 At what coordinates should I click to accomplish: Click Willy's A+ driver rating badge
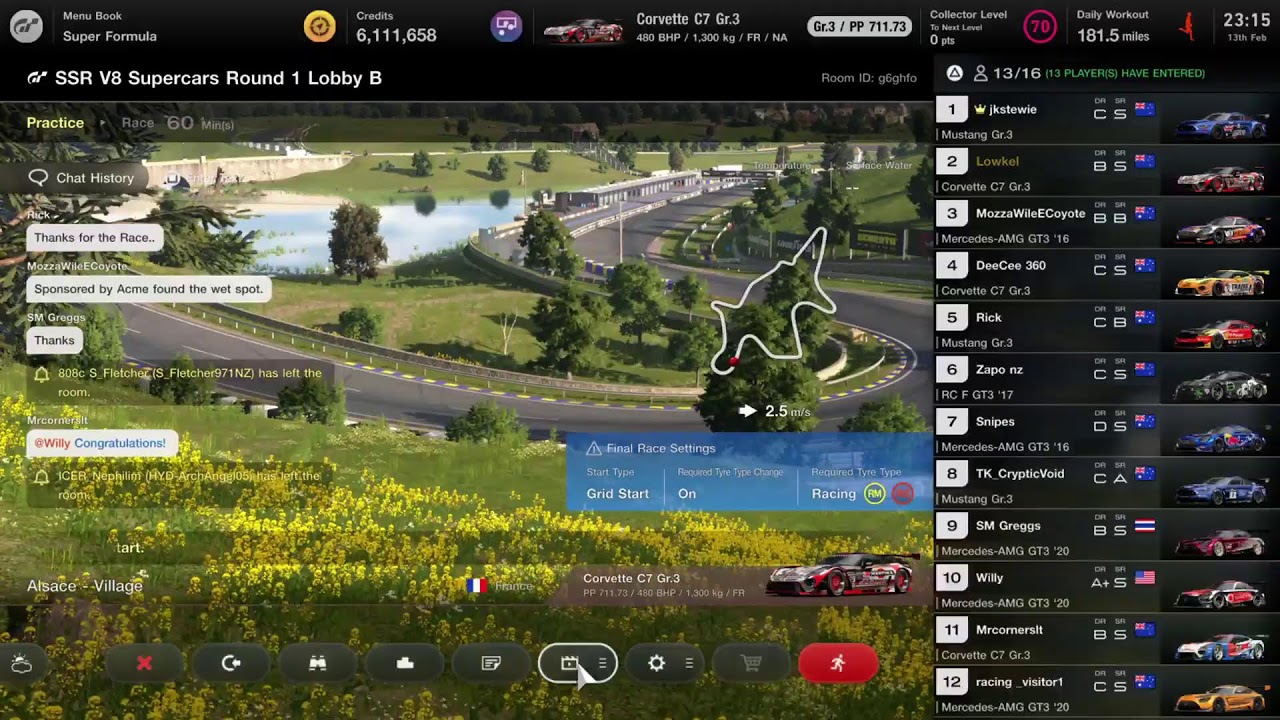click(x=1100, y=582)
